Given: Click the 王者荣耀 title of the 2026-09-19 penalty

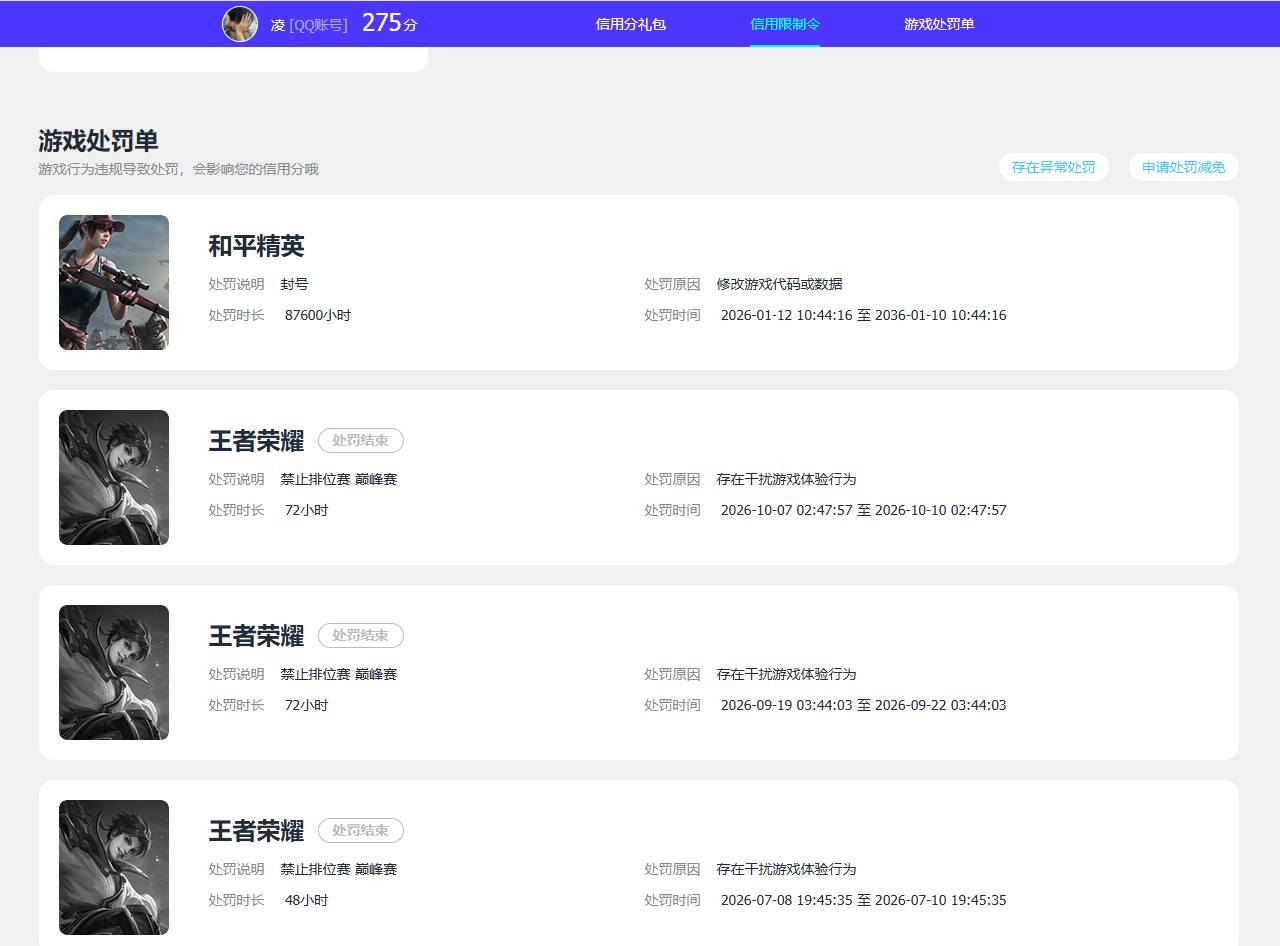Looking at the screenshot, I should [x=256, y=636].
